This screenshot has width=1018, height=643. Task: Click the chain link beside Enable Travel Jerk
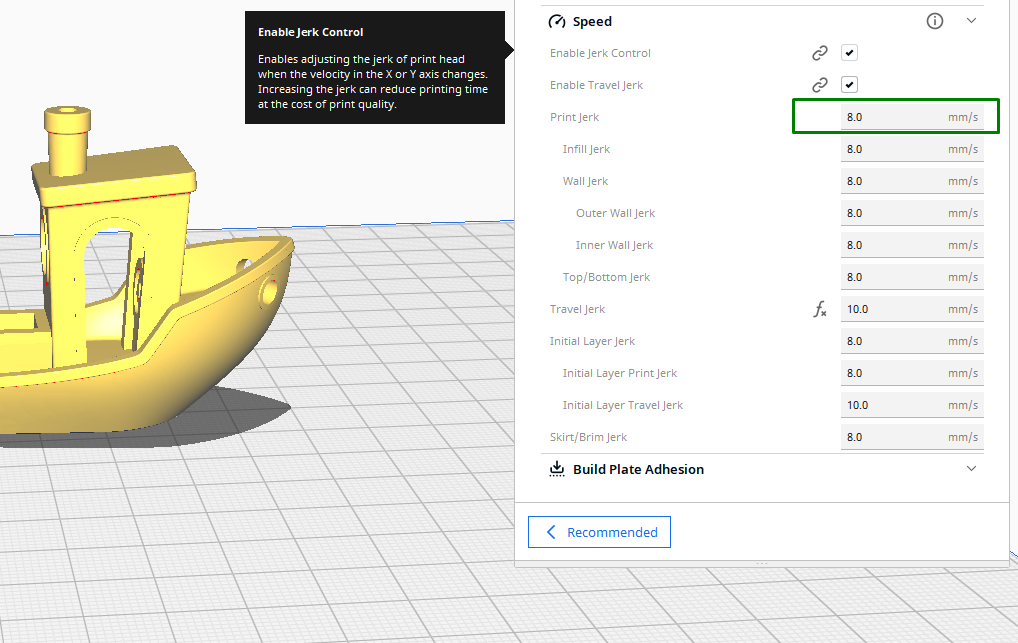(x=819, y=84)
